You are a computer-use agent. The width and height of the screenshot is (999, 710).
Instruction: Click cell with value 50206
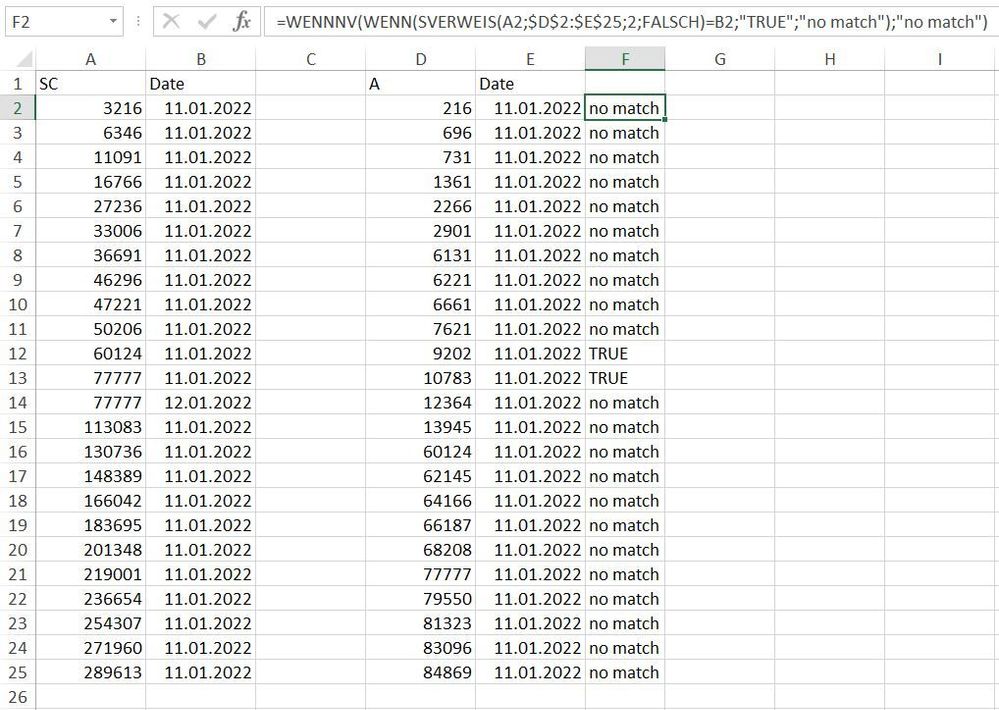[x=90, y=329]
